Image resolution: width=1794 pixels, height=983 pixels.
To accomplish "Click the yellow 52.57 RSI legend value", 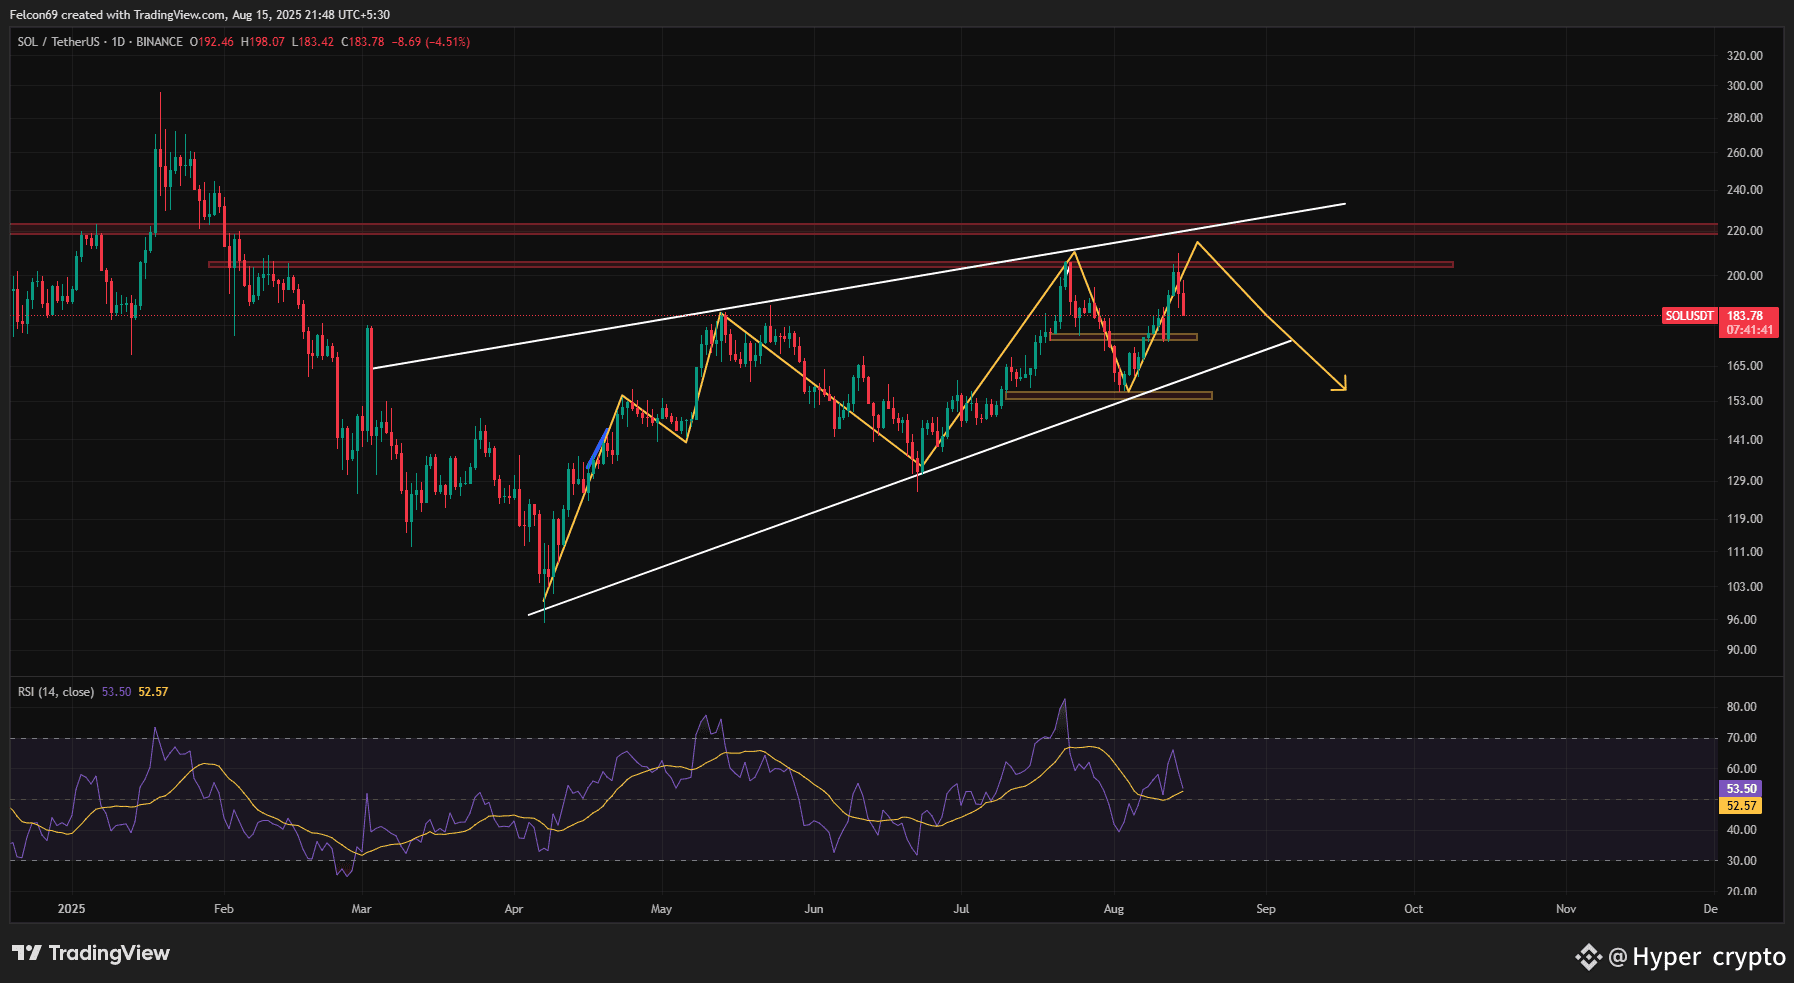I will tap(153, 692).
